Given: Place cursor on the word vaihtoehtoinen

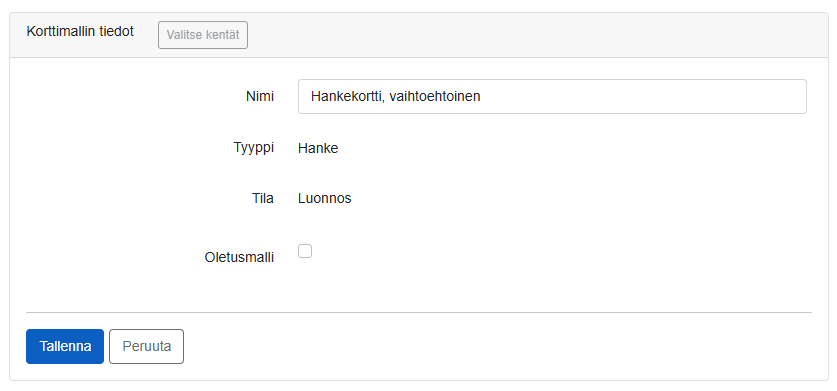Looking at the screenshot, I should click(x=435, y=97).
